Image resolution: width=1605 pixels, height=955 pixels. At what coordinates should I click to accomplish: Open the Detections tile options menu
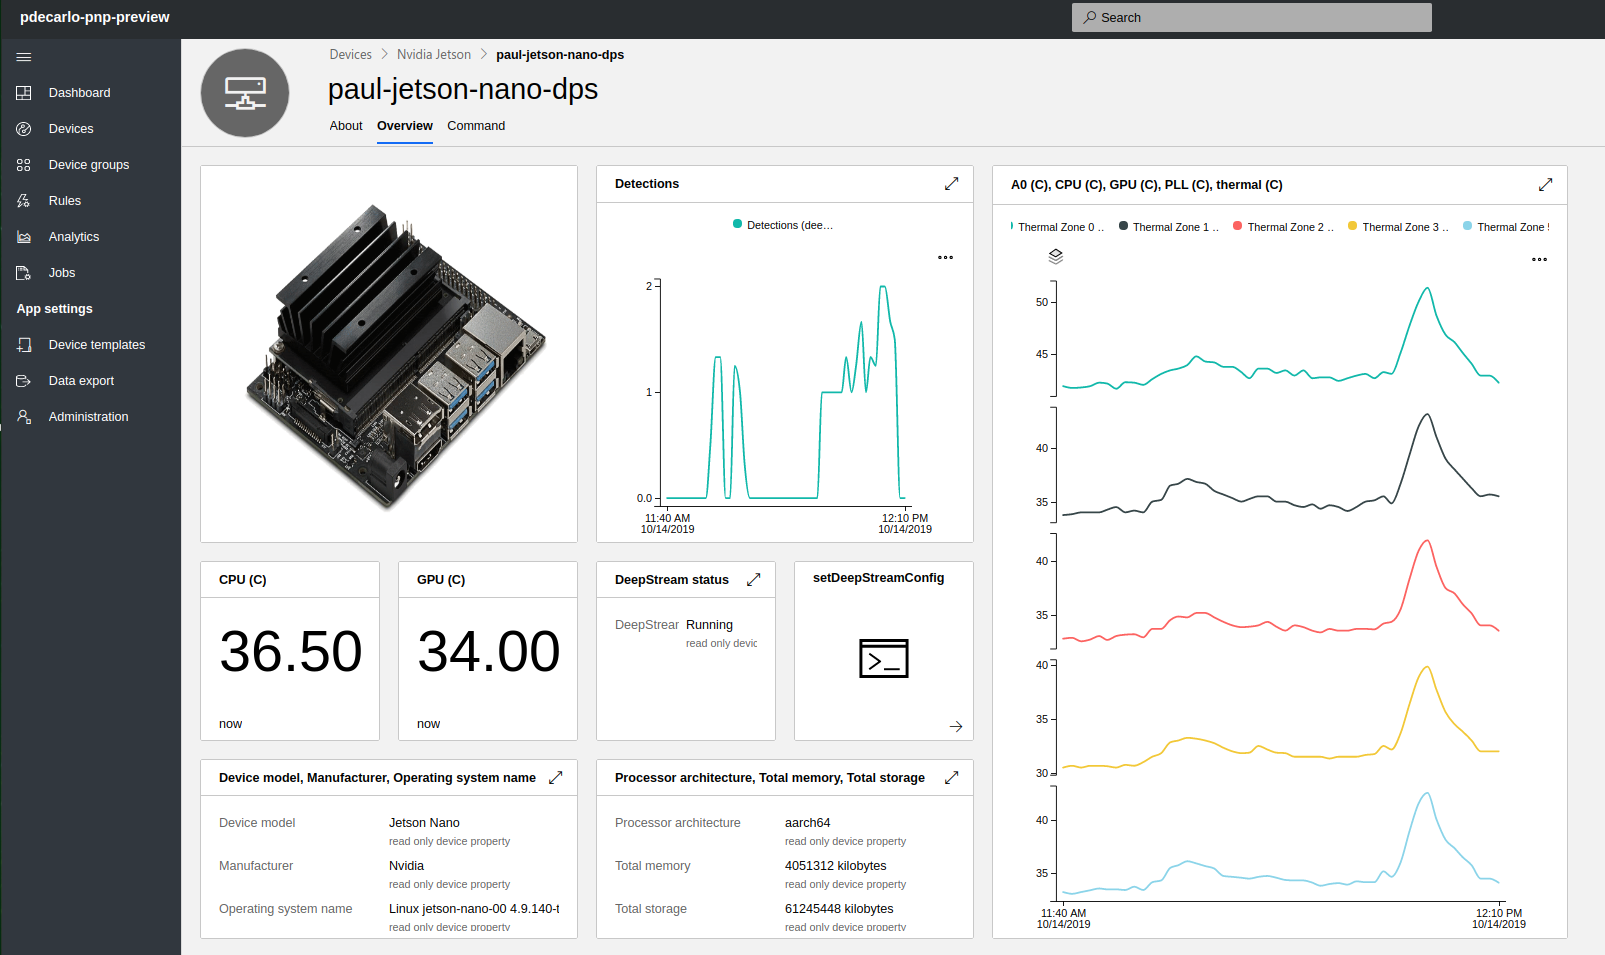pos(945,258)
